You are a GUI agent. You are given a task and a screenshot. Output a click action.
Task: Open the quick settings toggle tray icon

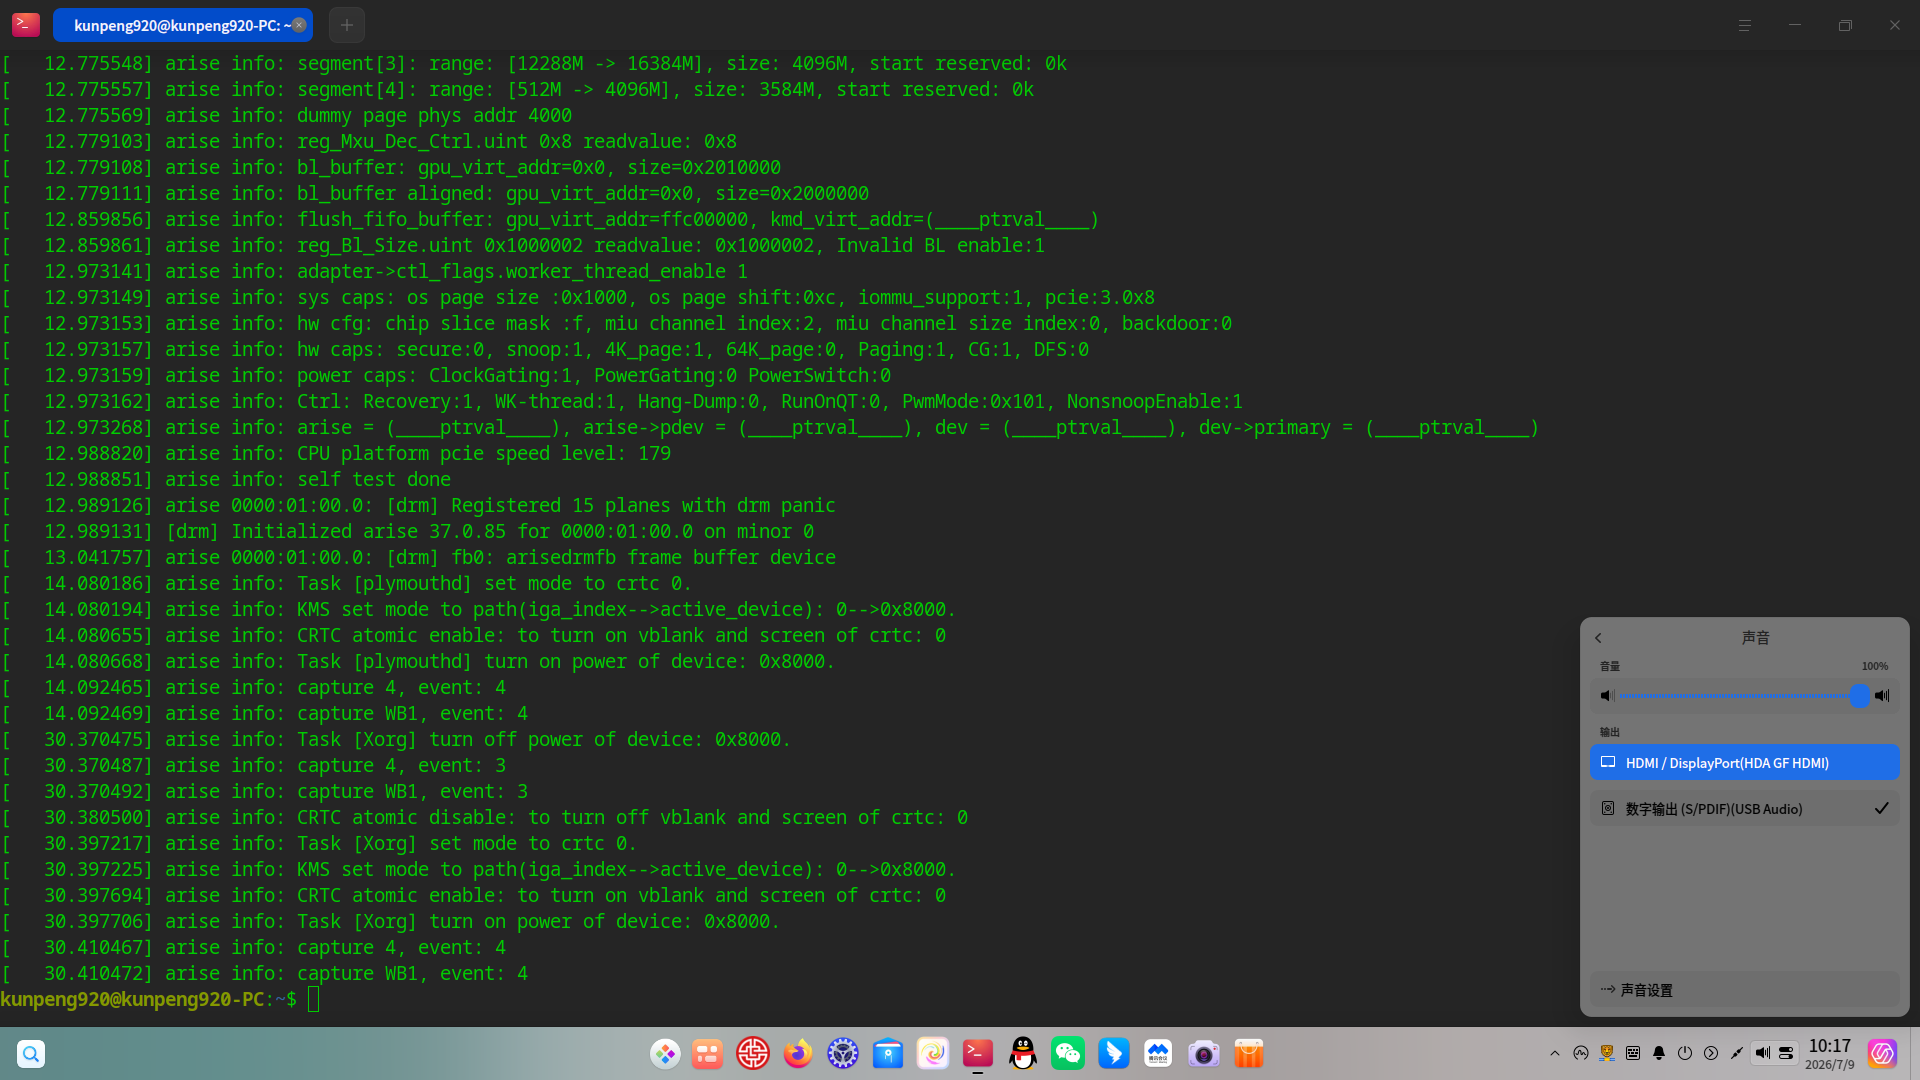point(1786,1053)
